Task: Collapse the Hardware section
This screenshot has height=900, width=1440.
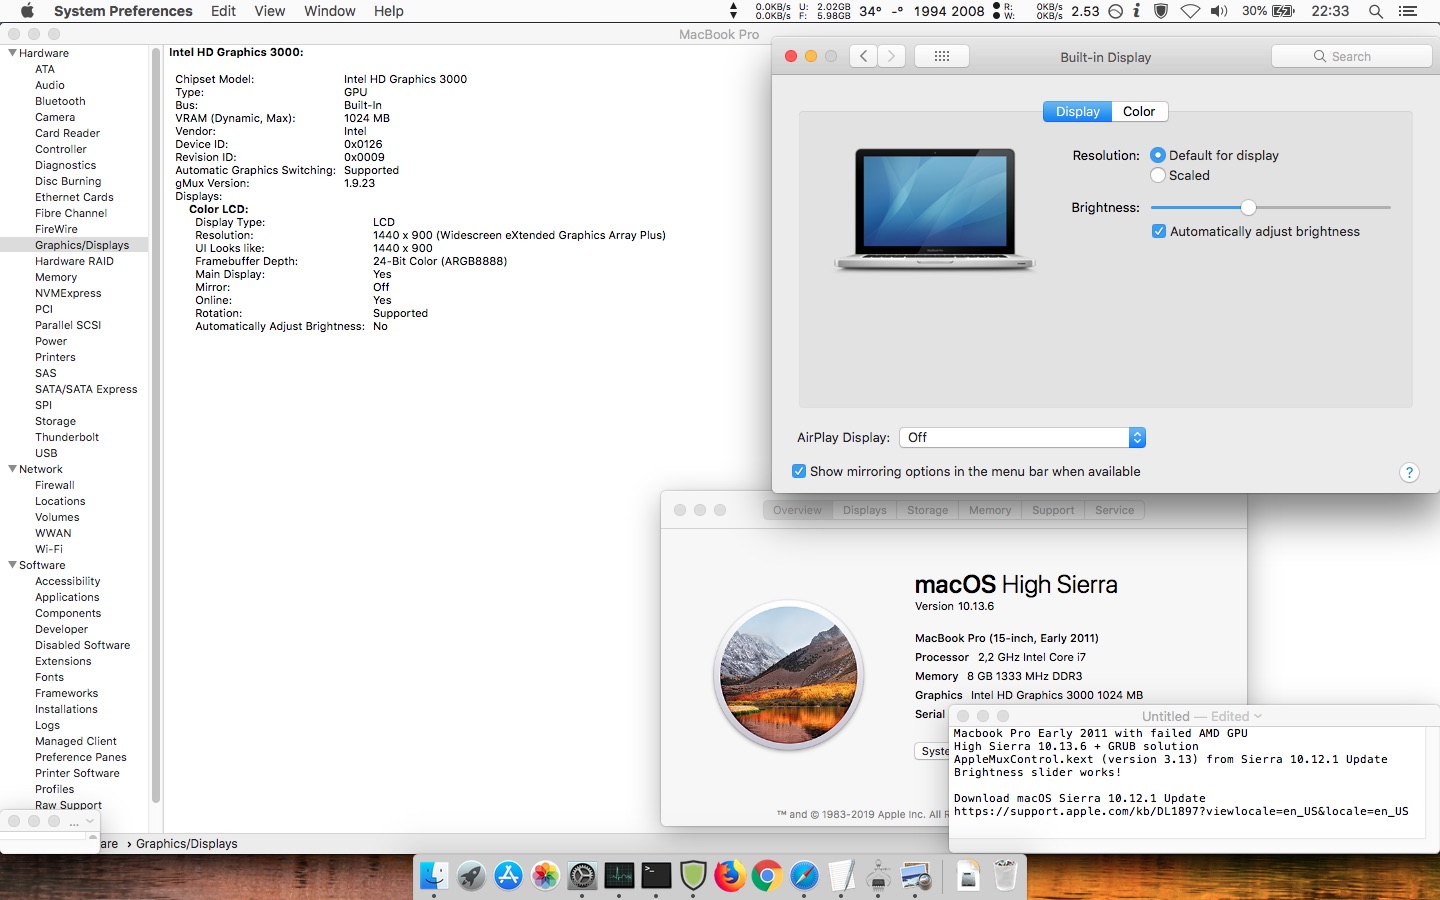Action: [13, 53]
